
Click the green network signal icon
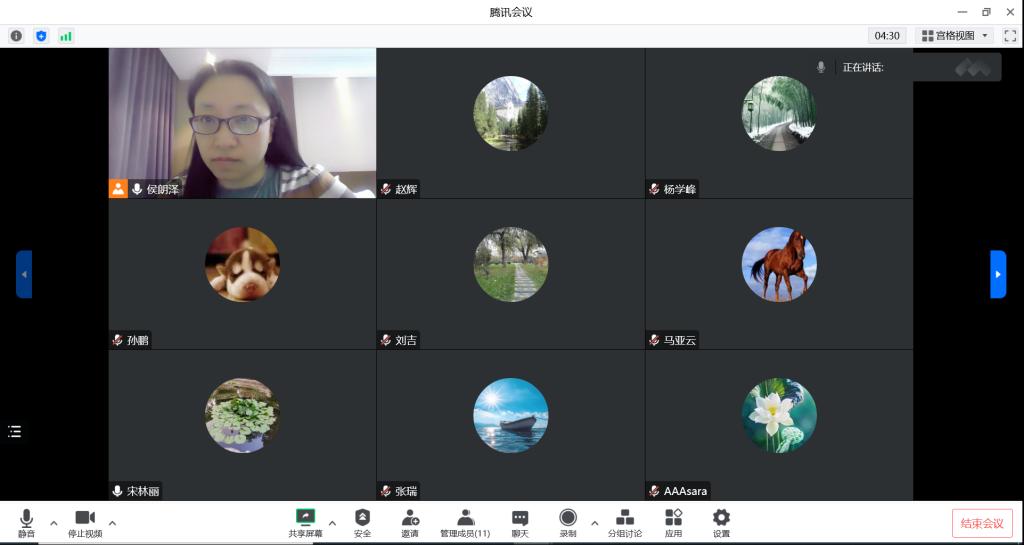[66, 36]
